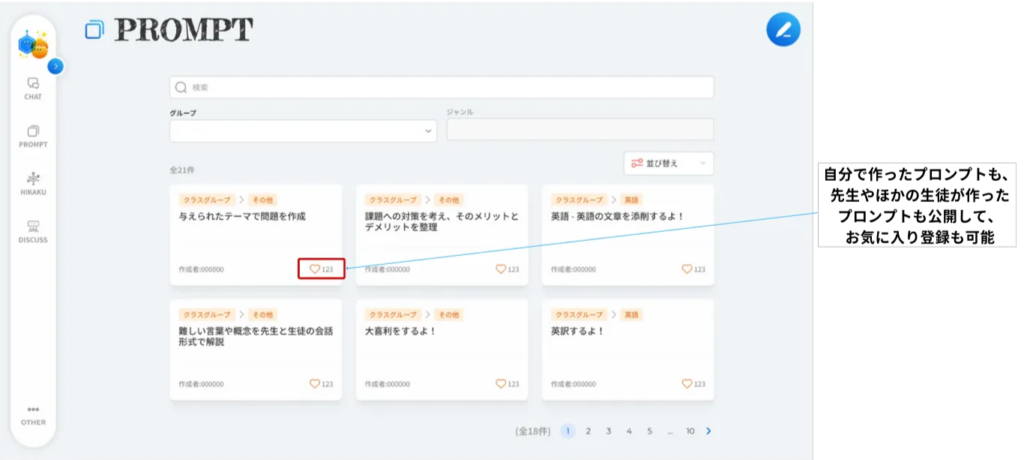Screen dimensions: 1024x460
Task: Click the magnifier icon in the search bar
Action: [181, 88]
